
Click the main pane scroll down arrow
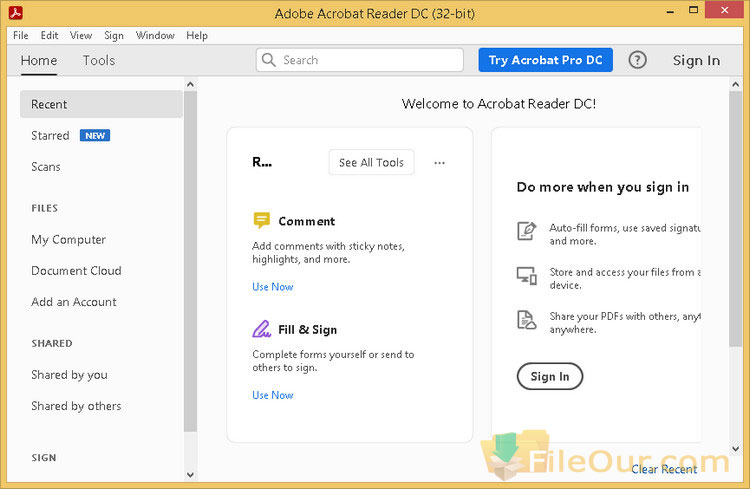tap(736, 449)
